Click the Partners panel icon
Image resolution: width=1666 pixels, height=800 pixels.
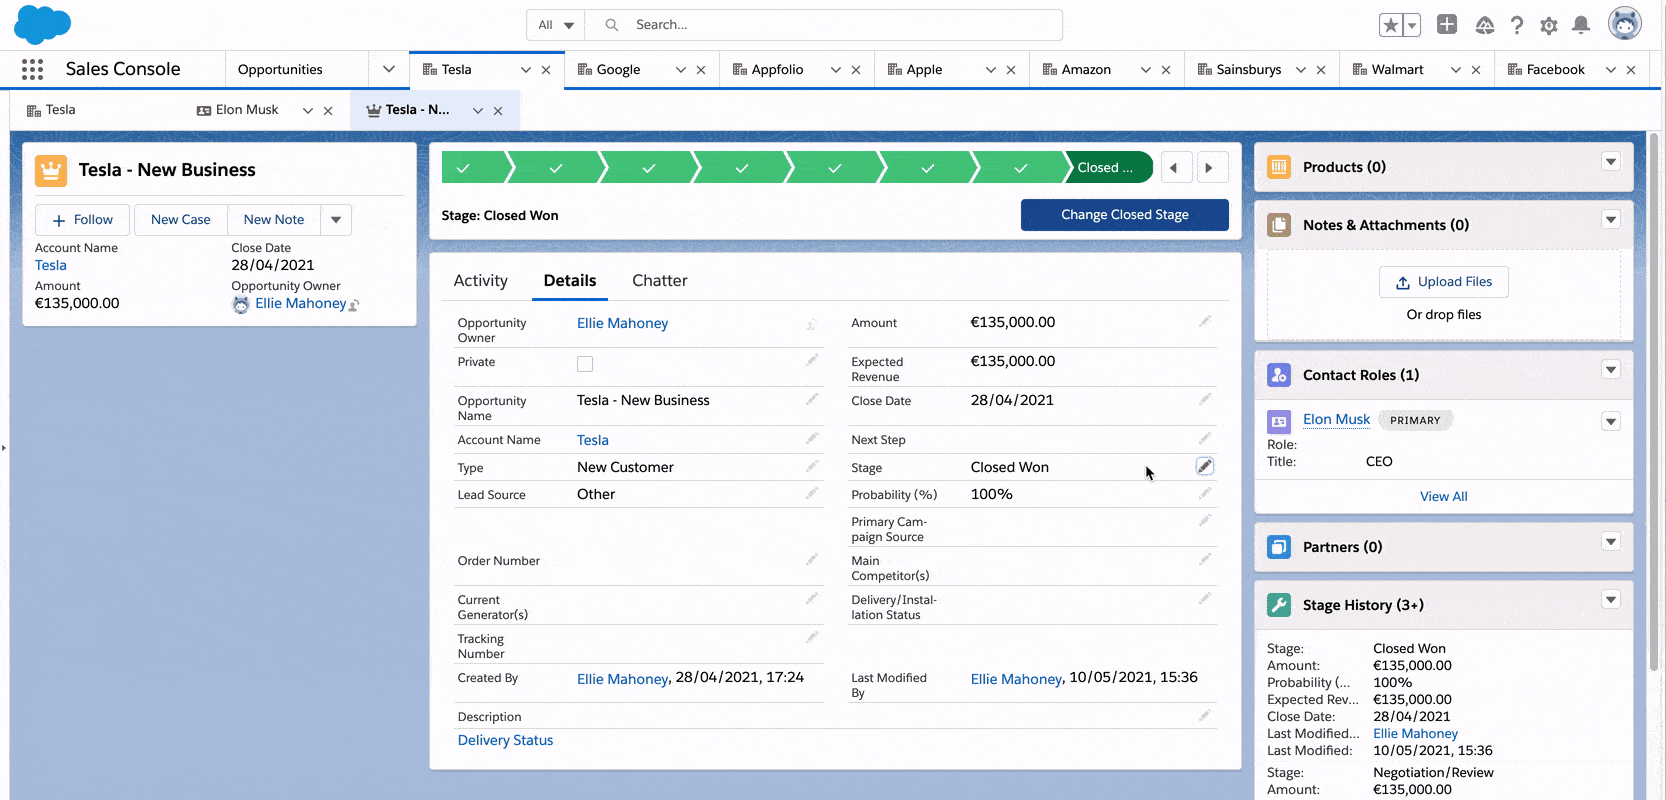tap(1279, 547)
